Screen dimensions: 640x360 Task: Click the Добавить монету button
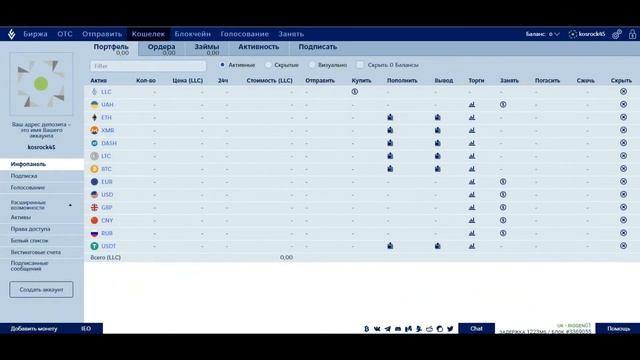click(34, 329)
